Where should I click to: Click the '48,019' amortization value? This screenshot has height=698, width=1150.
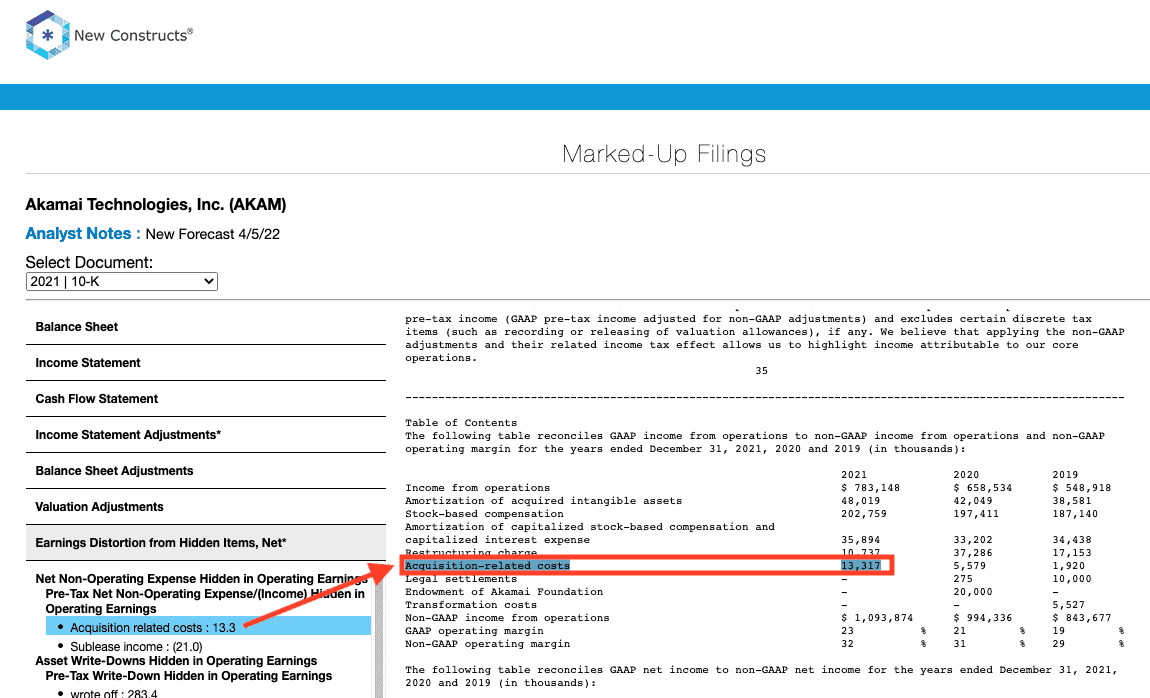pos(860,502)
